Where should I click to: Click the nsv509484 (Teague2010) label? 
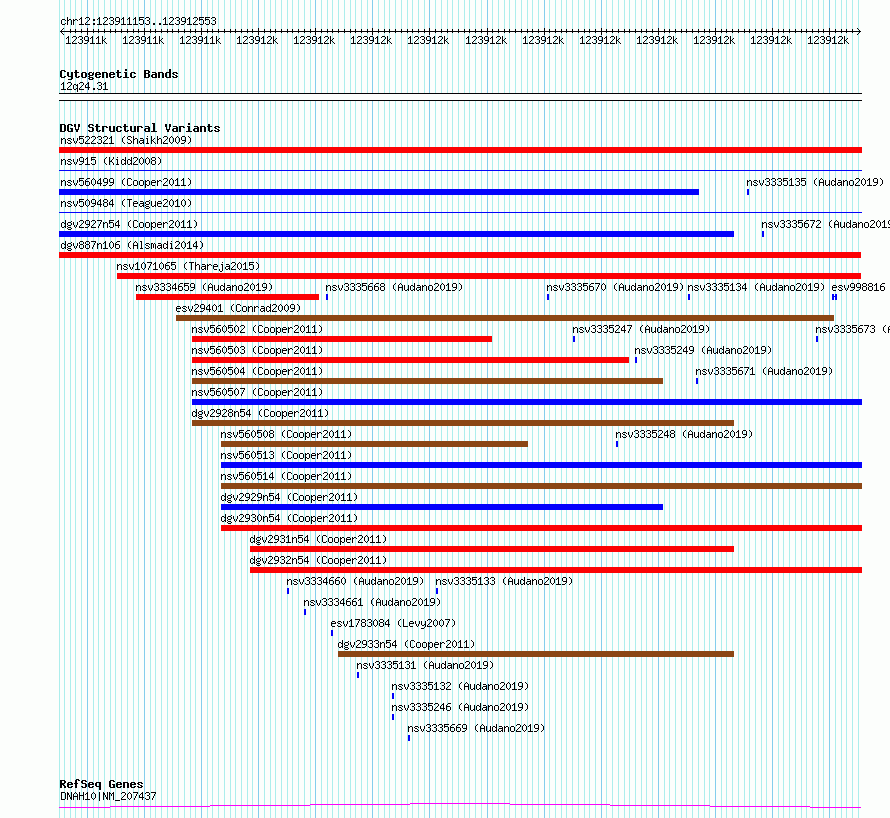(x=126, y=203)
